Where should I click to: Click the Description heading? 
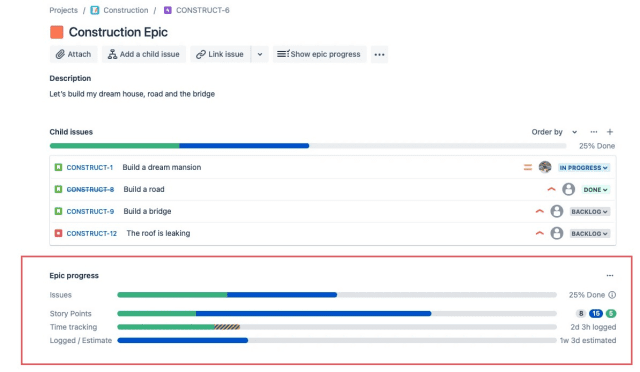(70, 78)
